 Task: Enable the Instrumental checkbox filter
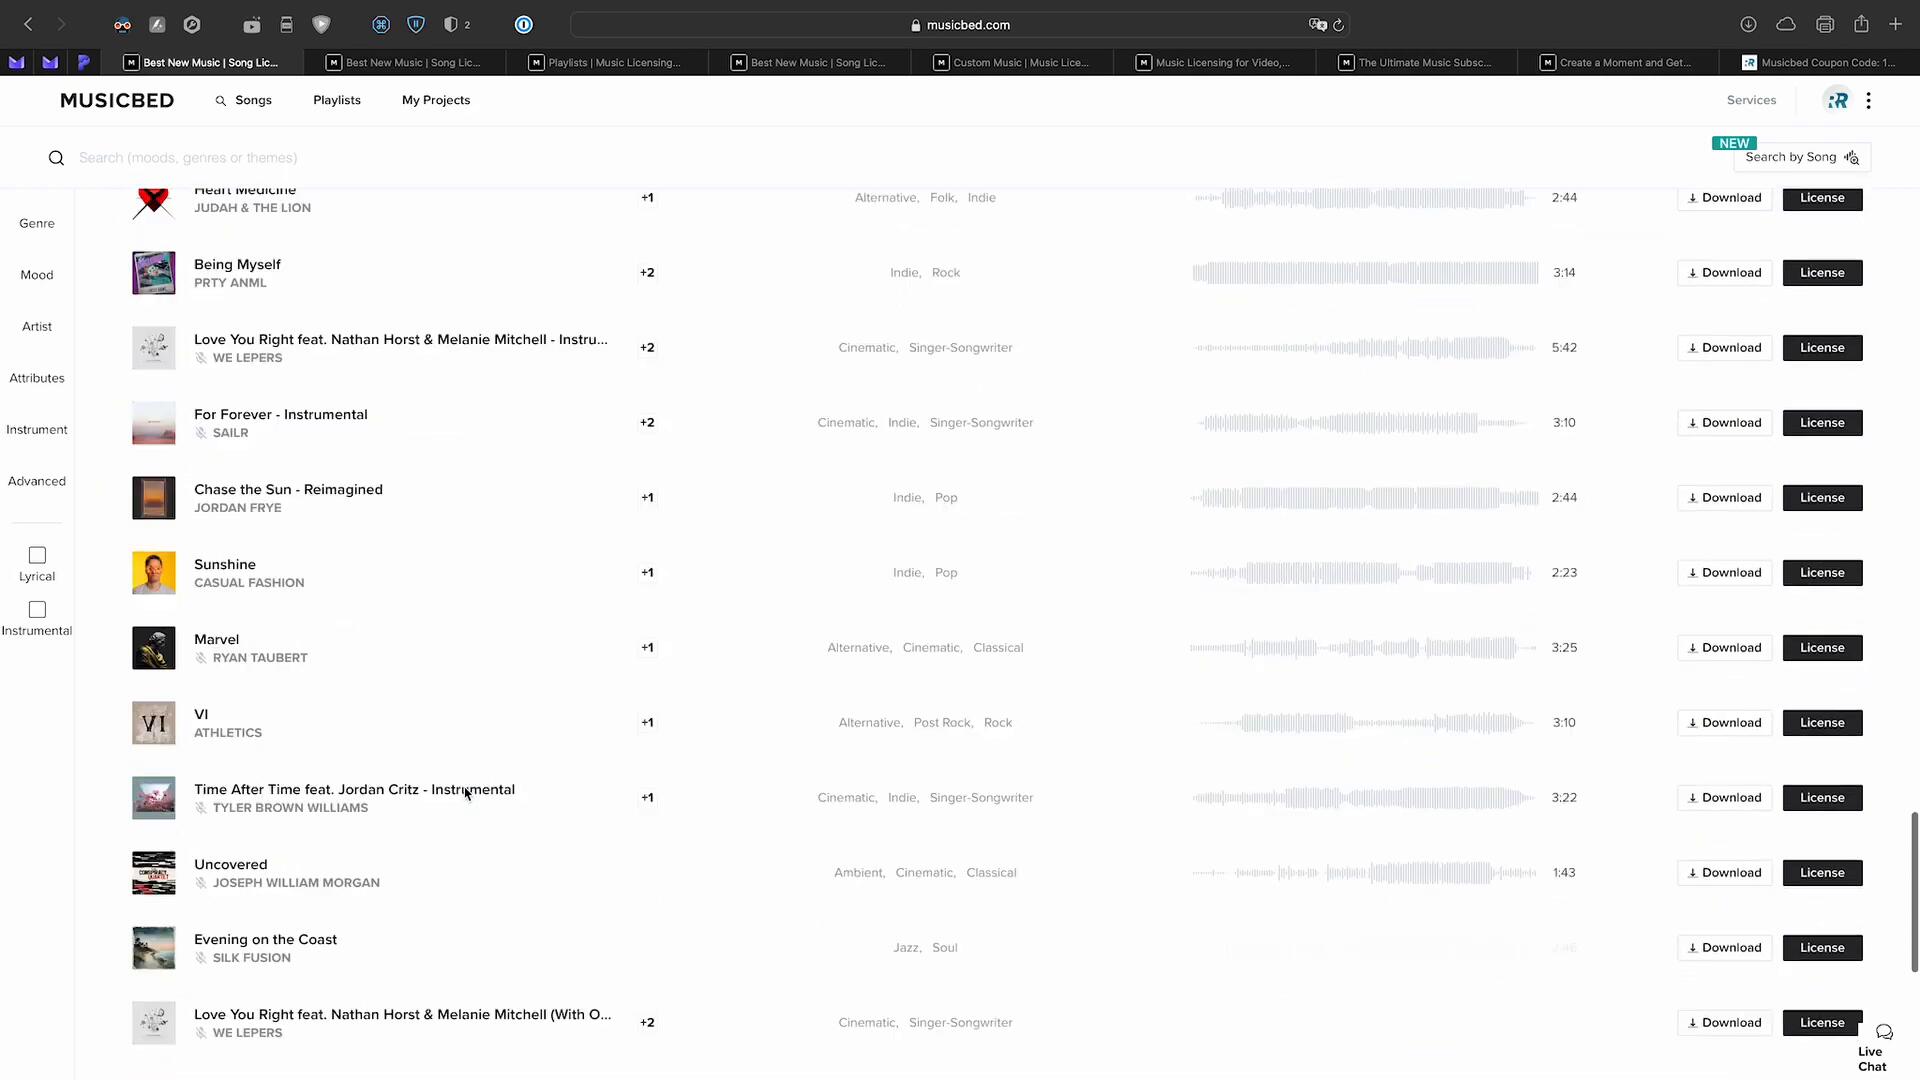(x=37, y=610)
